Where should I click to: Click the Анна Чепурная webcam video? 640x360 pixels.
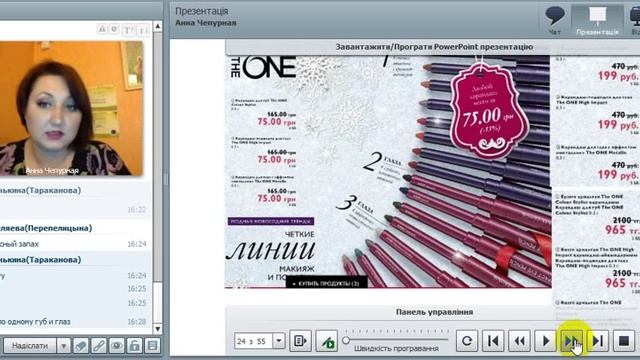tap(72, 108)
